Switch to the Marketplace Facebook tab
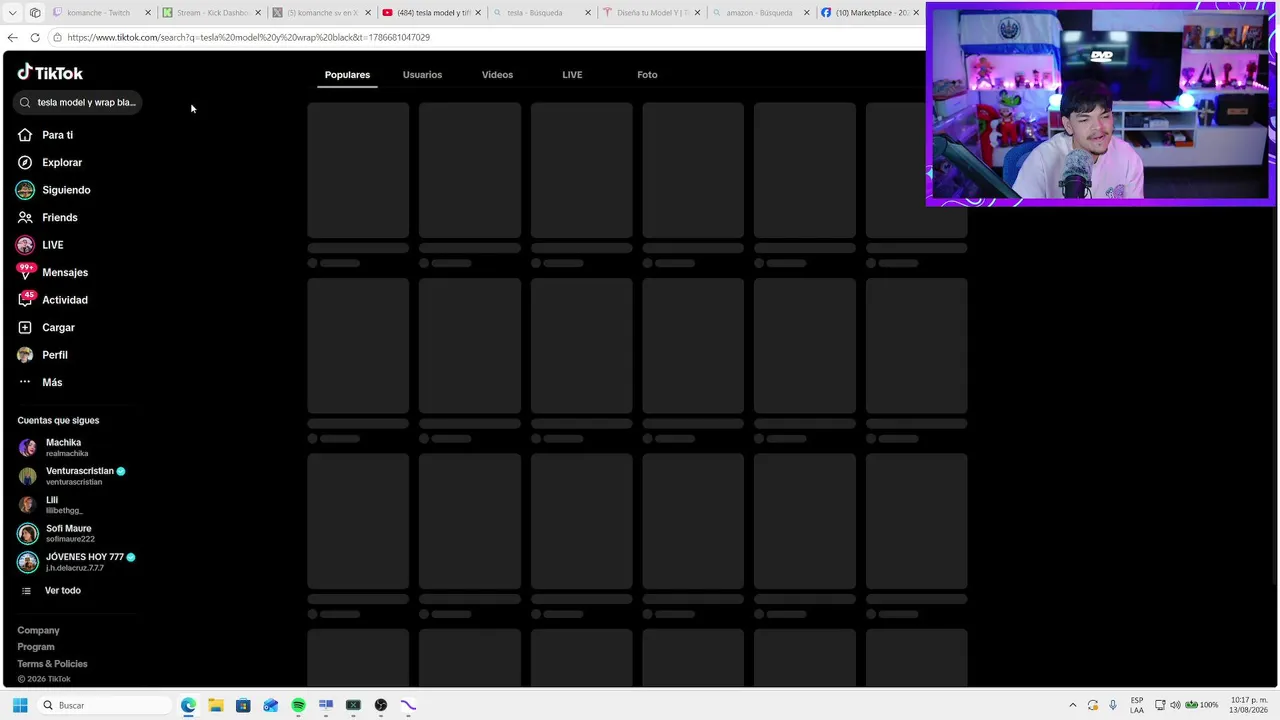The height and width of the screenshot is (720, 1280). click(870, 13)
